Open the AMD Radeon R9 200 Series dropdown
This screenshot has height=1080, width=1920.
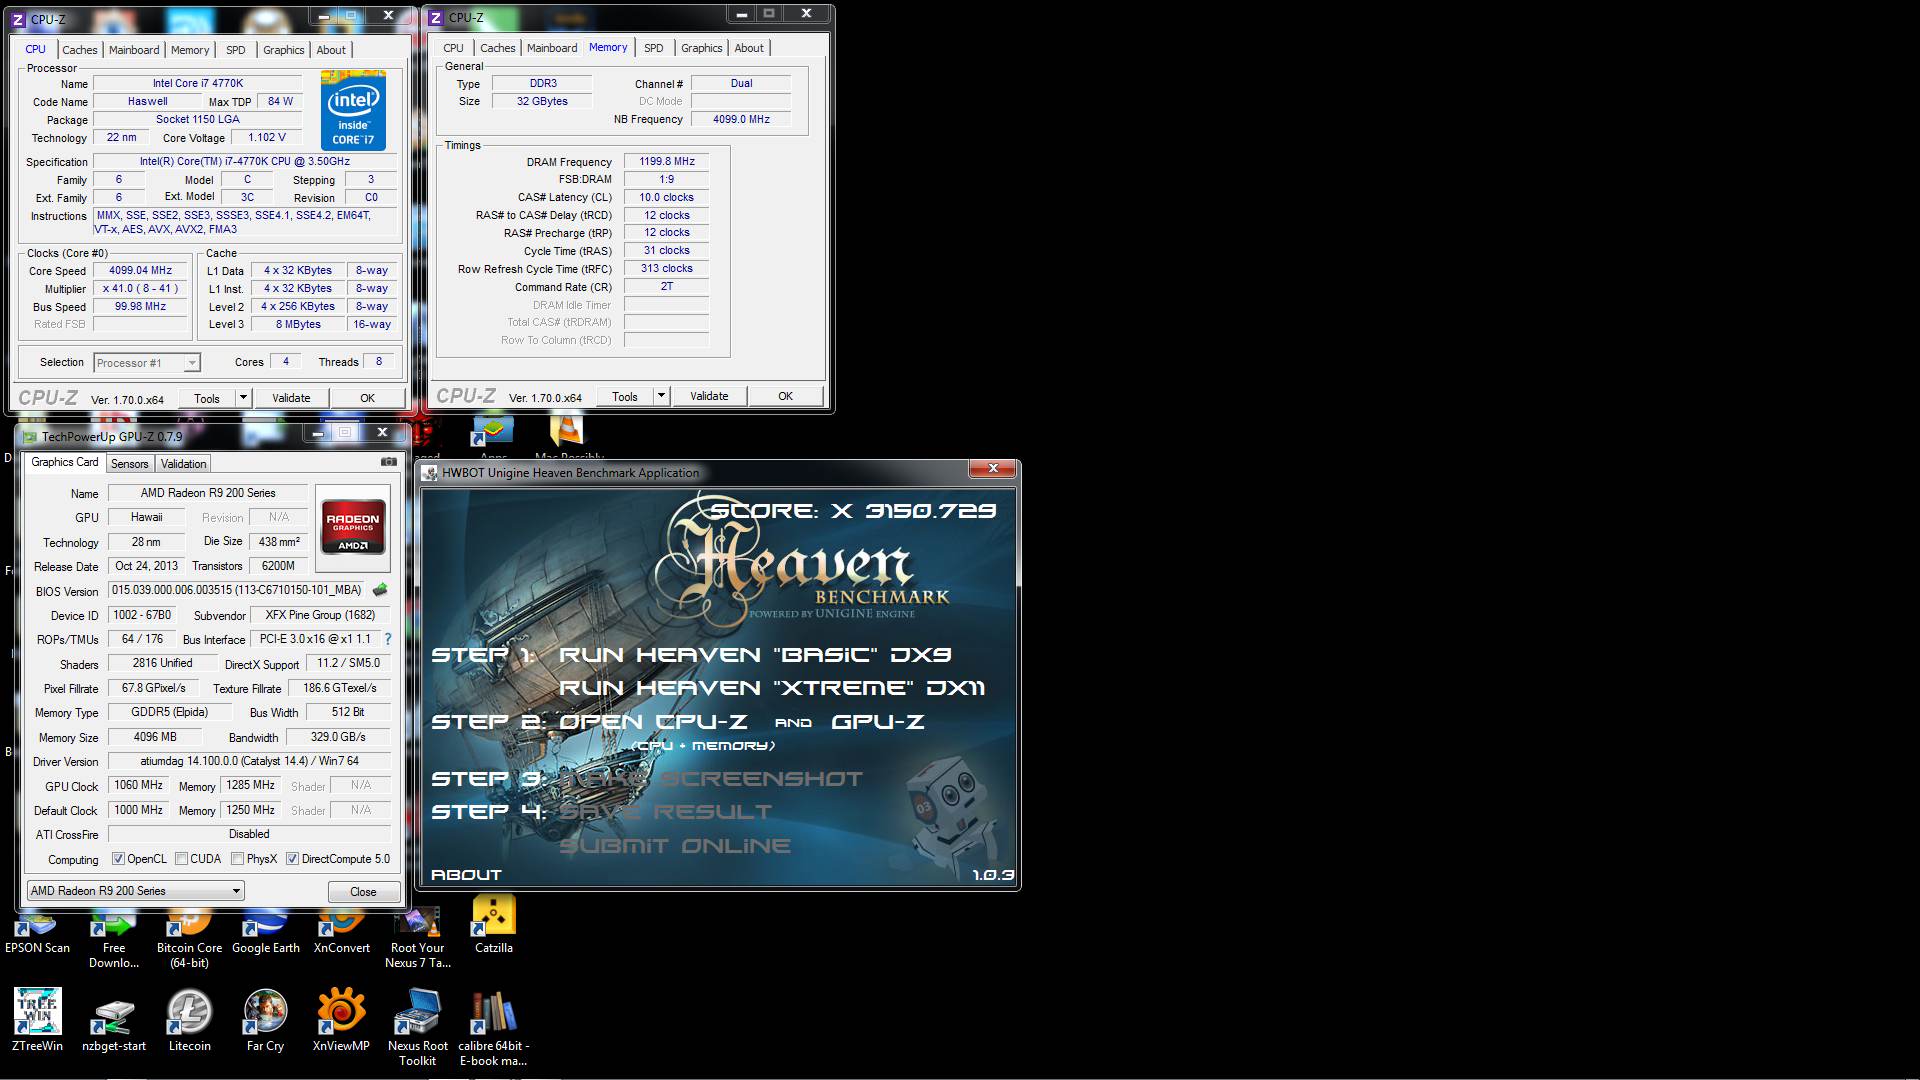135,891
